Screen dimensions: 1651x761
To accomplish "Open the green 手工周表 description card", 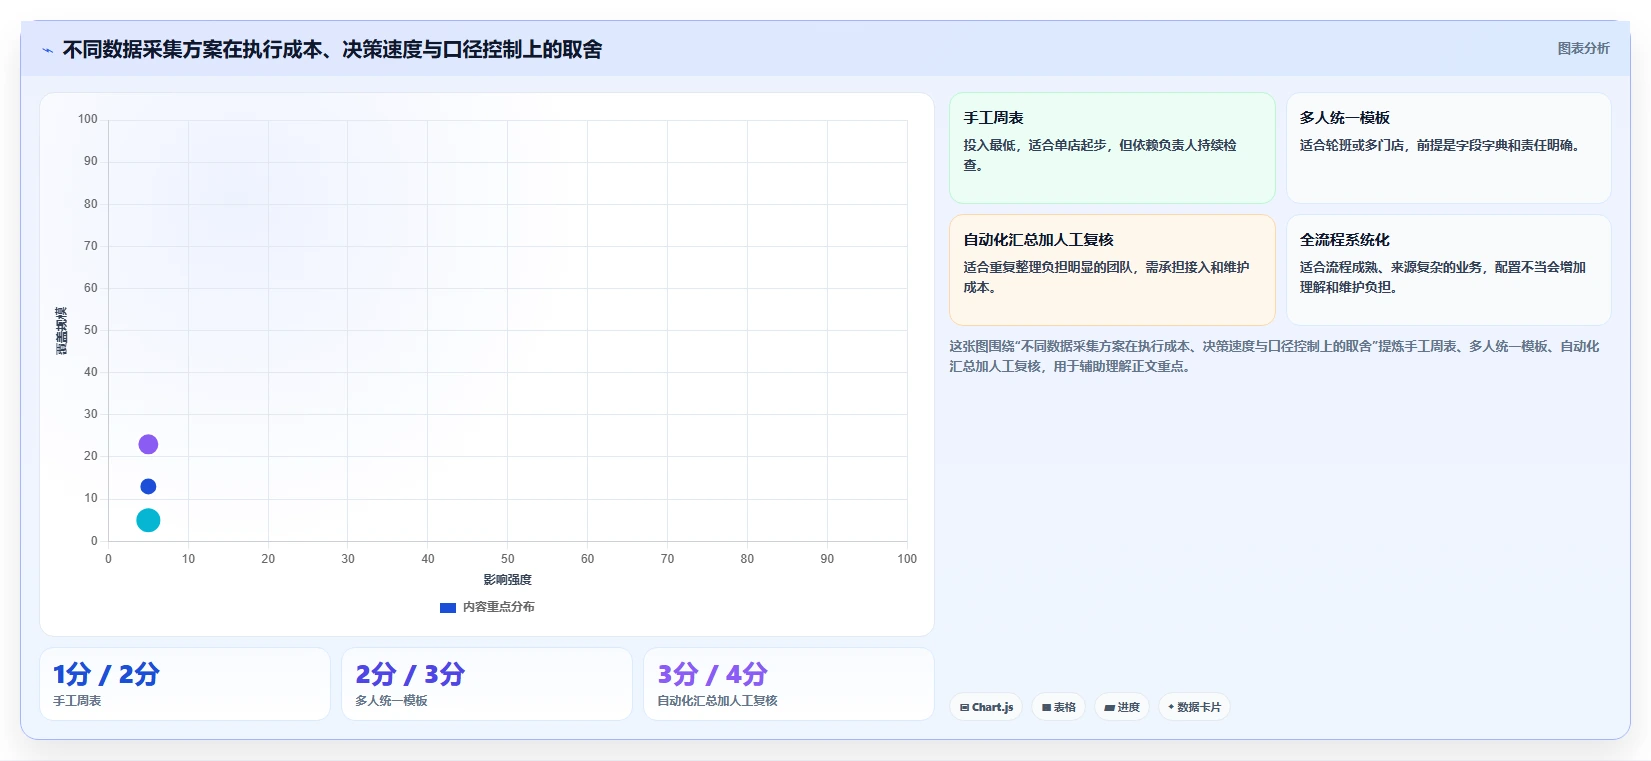I will tap(1112, 148).
